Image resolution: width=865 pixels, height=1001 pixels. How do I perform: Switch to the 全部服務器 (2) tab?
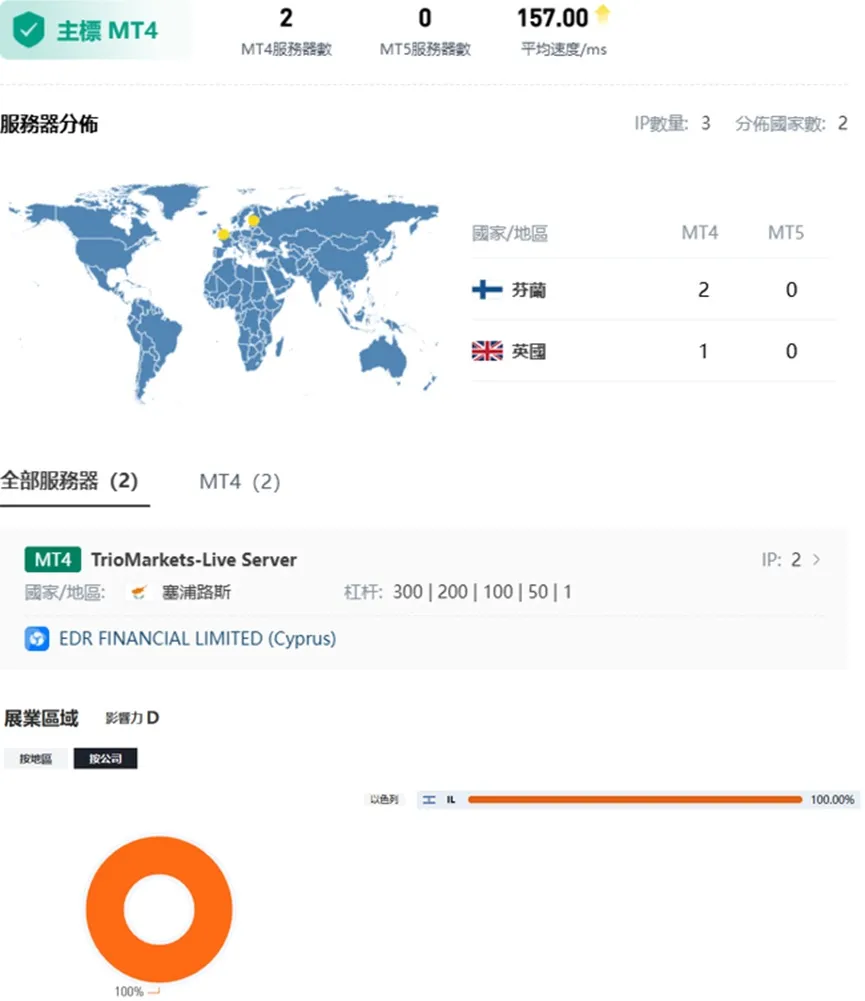(69, 481)
